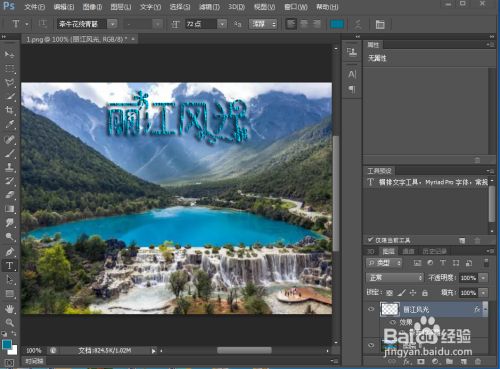Open the layer fill slider dropdown
500x369 pixels.
483,293
